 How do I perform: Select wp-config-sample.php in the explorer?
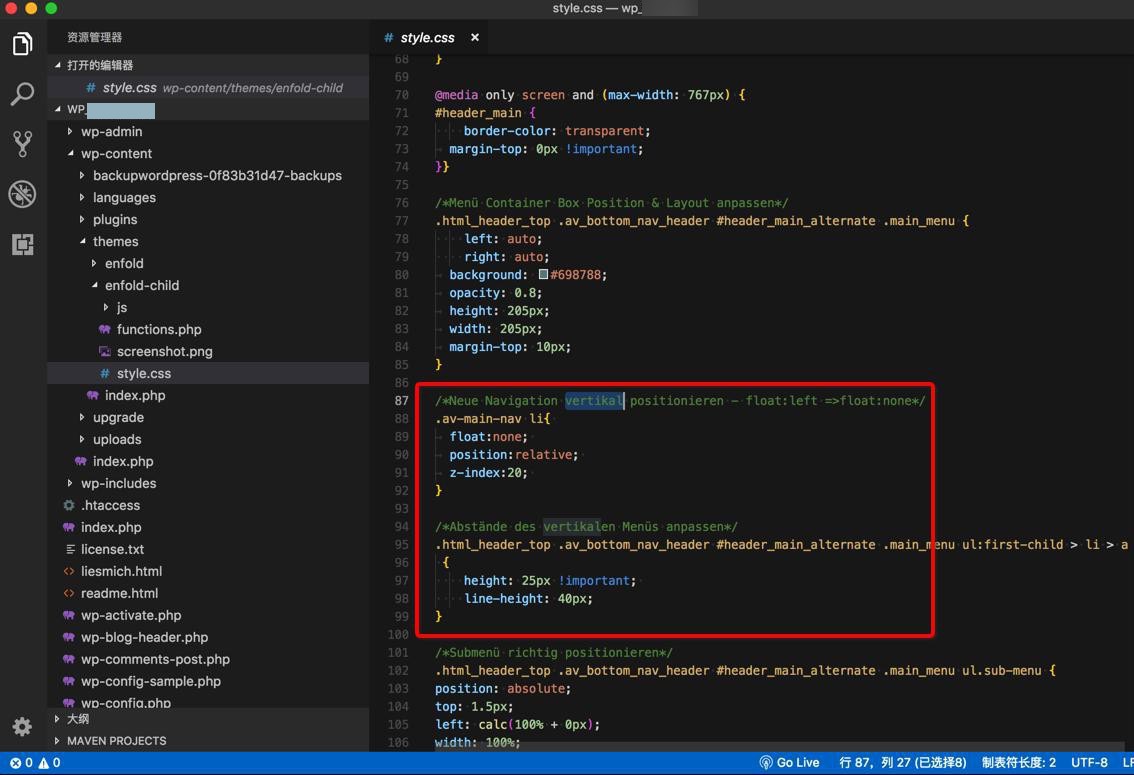click(150, 681)
